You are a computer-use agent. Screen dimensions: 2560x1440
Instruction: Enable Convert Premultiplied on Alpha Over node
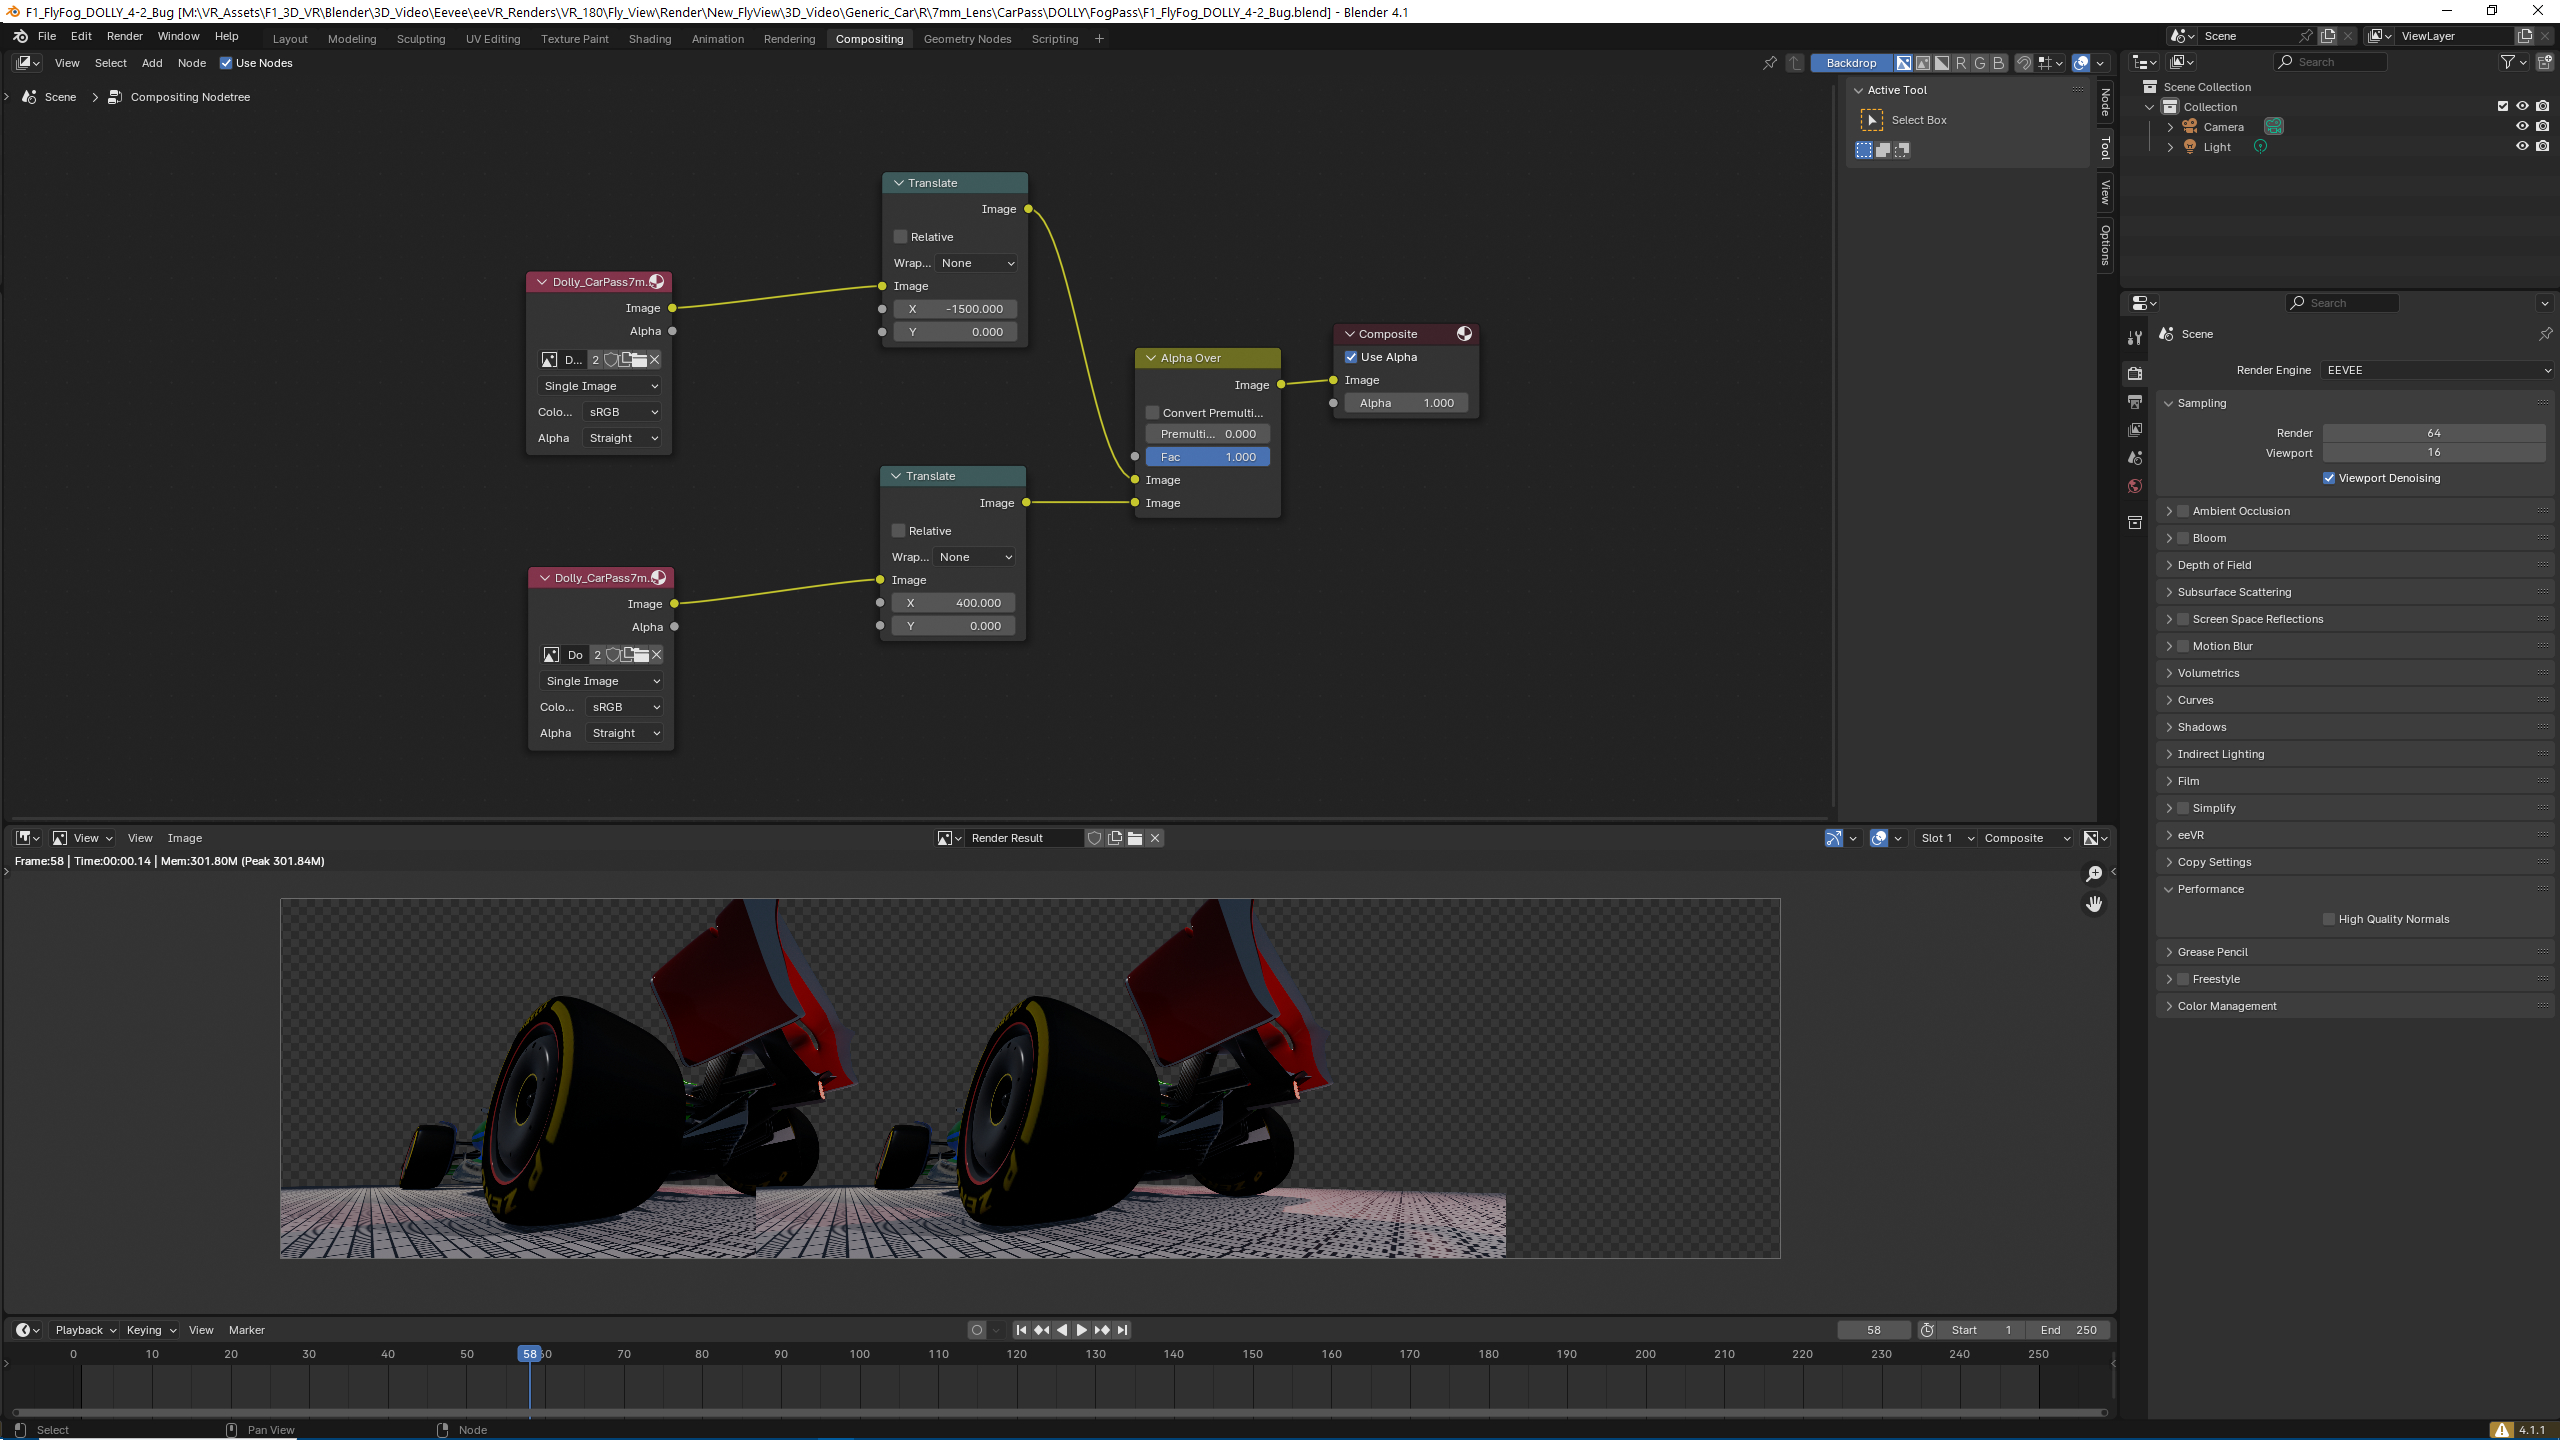1152,413
